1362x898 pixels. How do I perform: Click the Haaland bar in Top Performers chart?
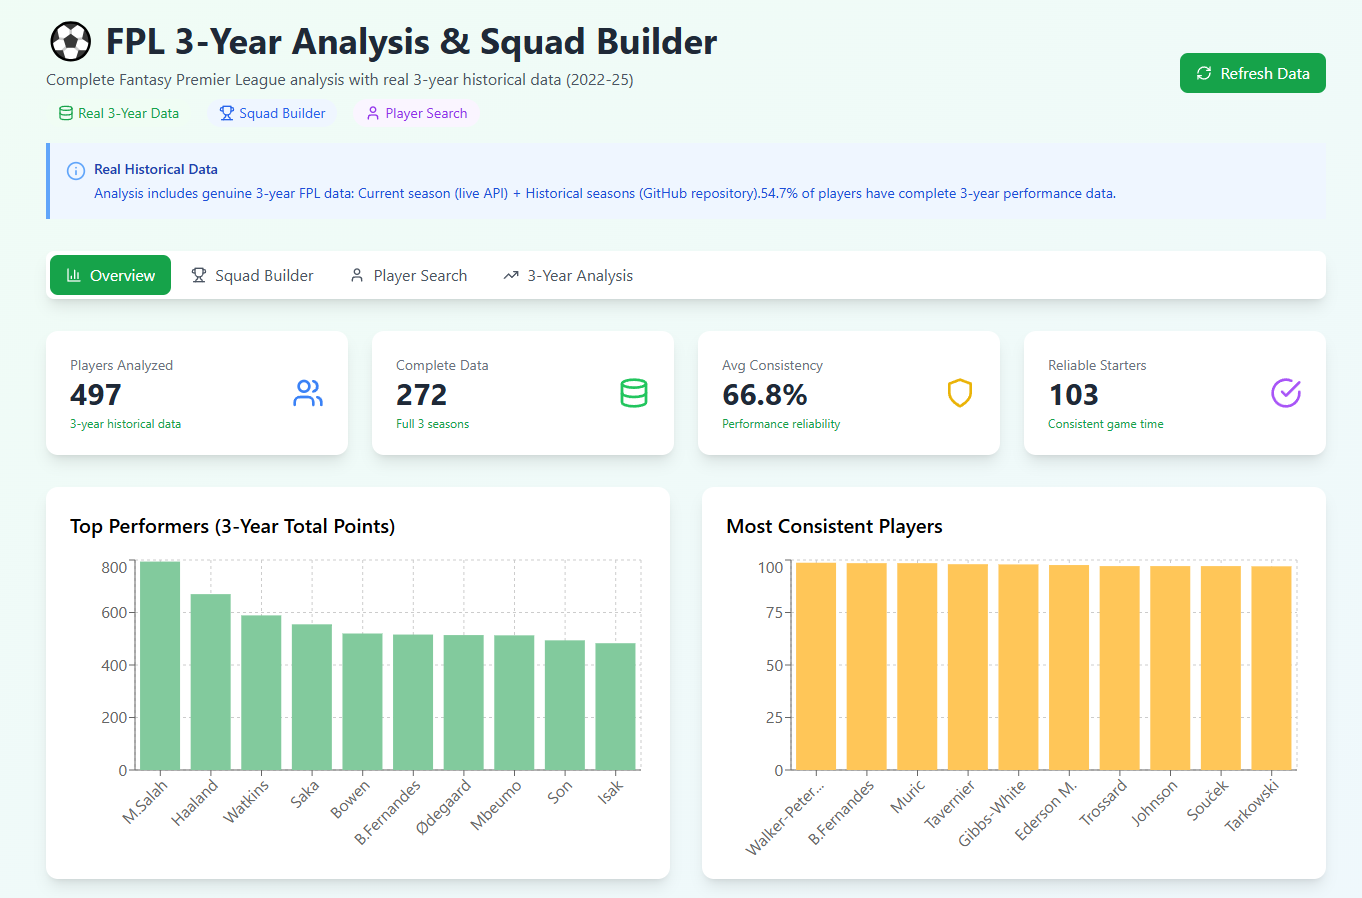(x=211, y=682)
